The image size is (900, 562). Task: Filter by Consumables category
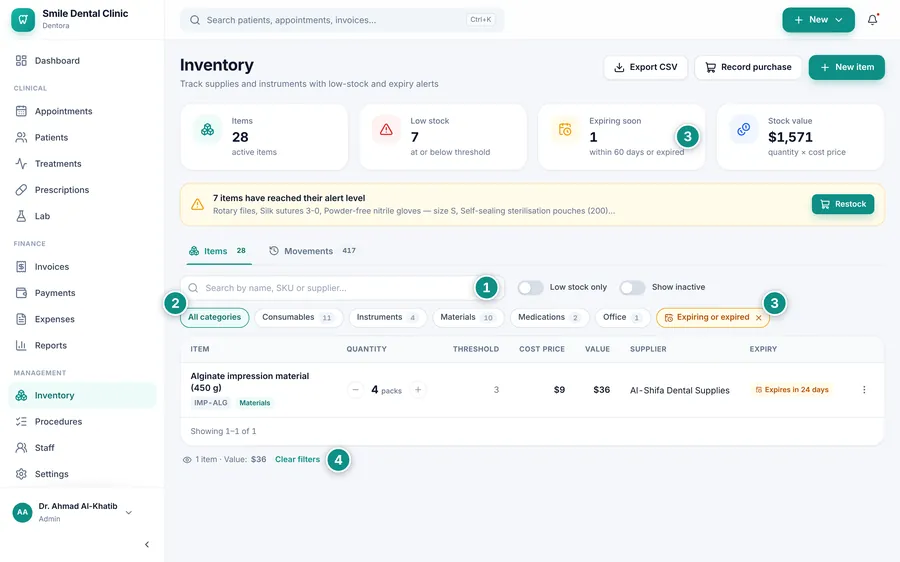(x=298, y=317)
